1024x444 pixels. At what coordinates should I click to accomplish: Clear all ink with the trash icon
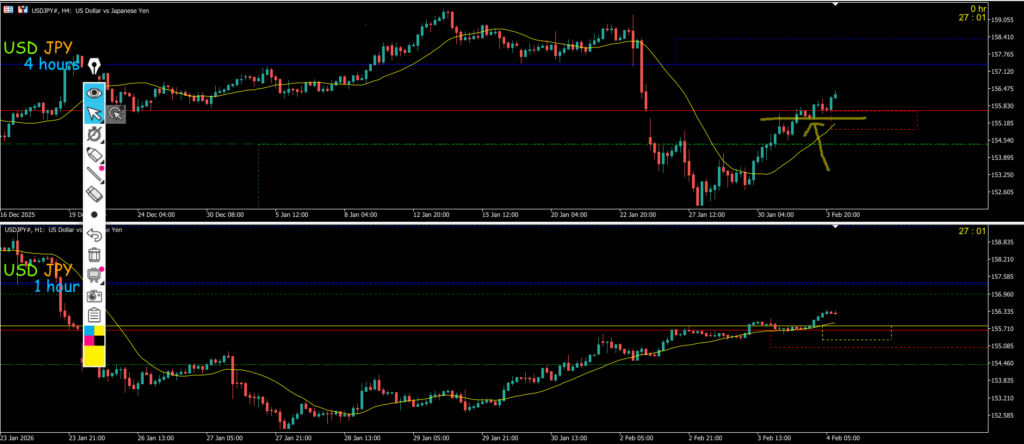(x=94, y=255)
